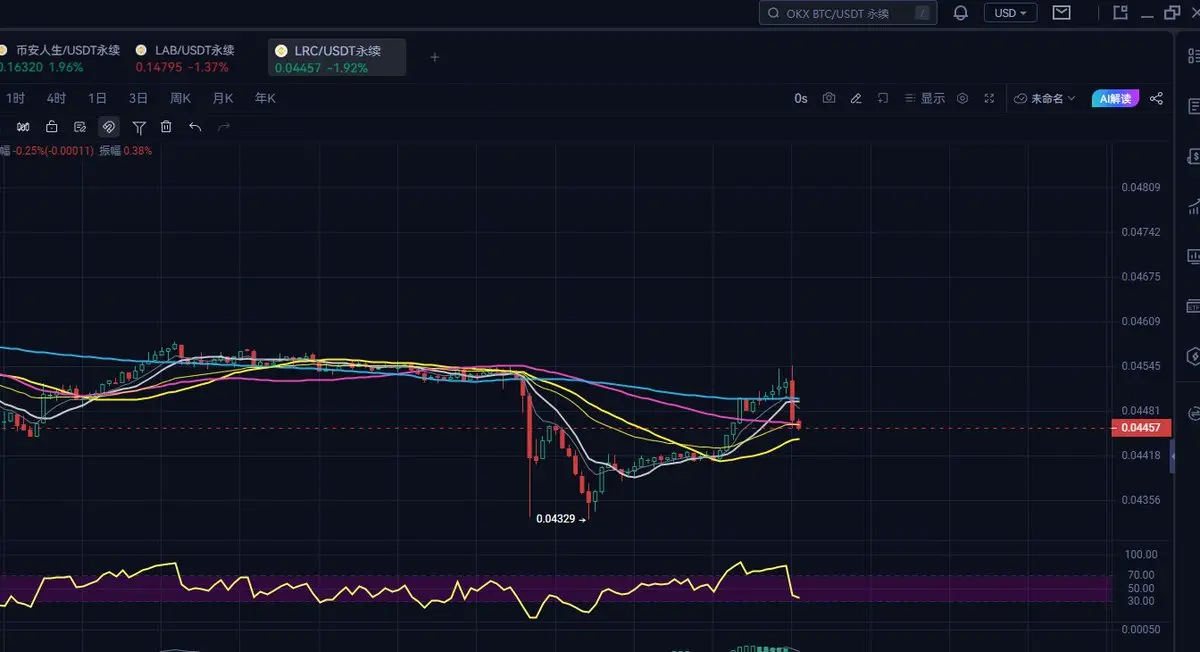Screen dimensions: 1200x652
Task: Click the candlestick style icon
Action: click(x=23, y=127)
